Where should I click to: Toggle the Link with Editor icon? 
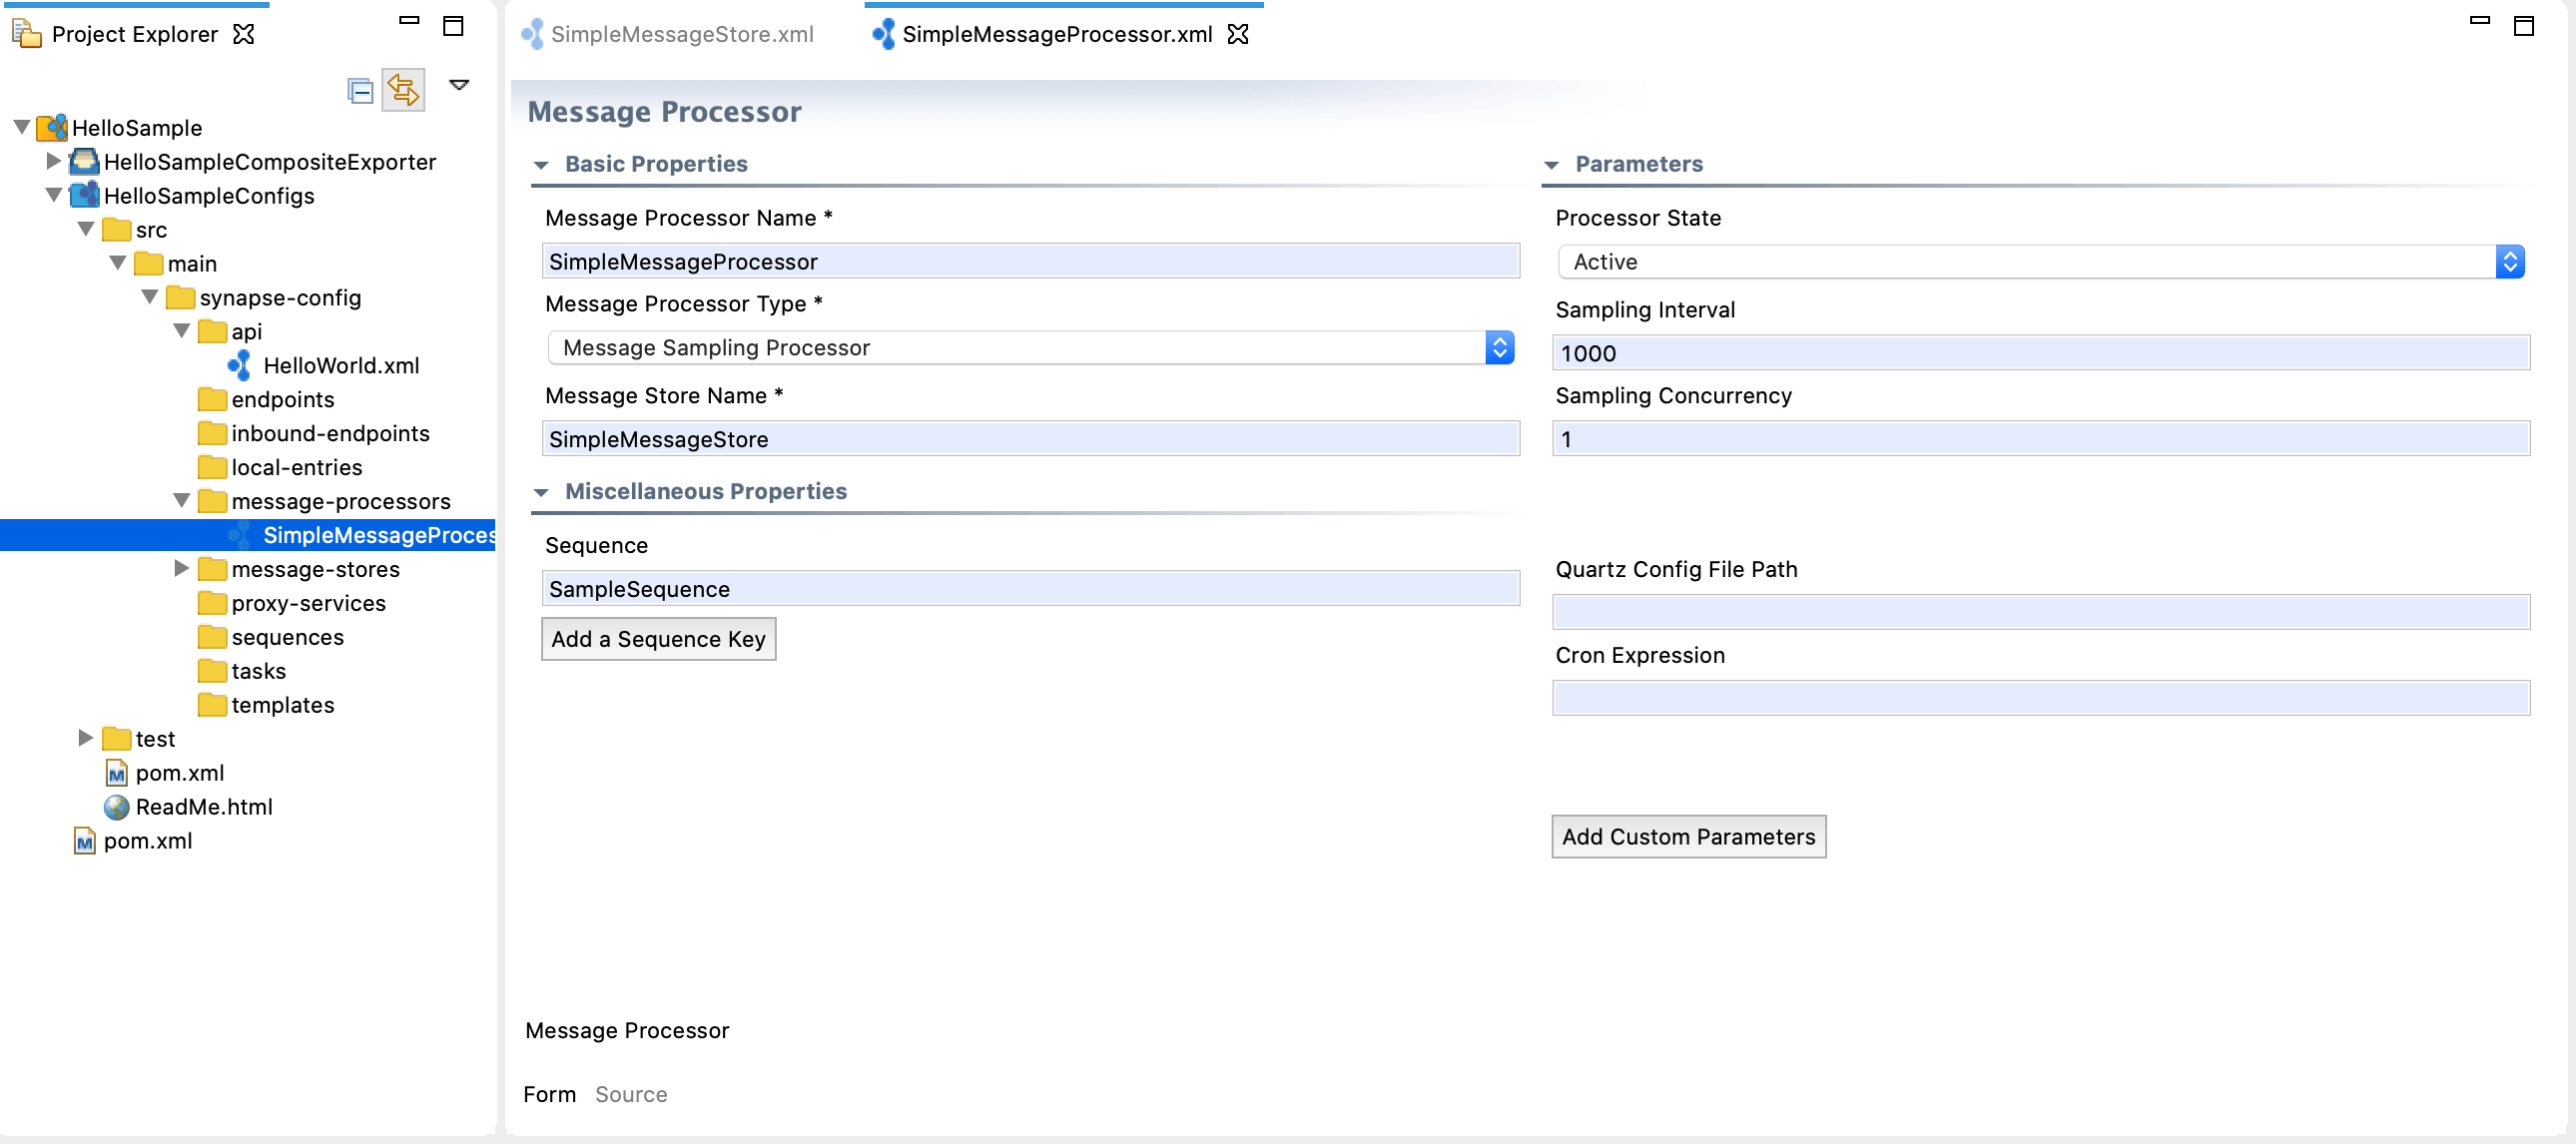coord(403,90)
